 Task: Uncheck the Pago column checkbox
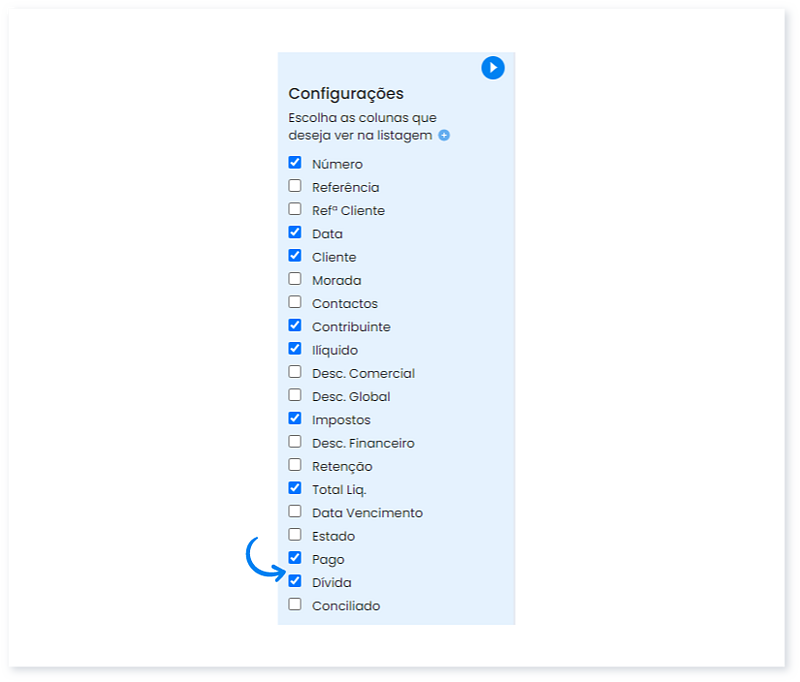(295, 558)
